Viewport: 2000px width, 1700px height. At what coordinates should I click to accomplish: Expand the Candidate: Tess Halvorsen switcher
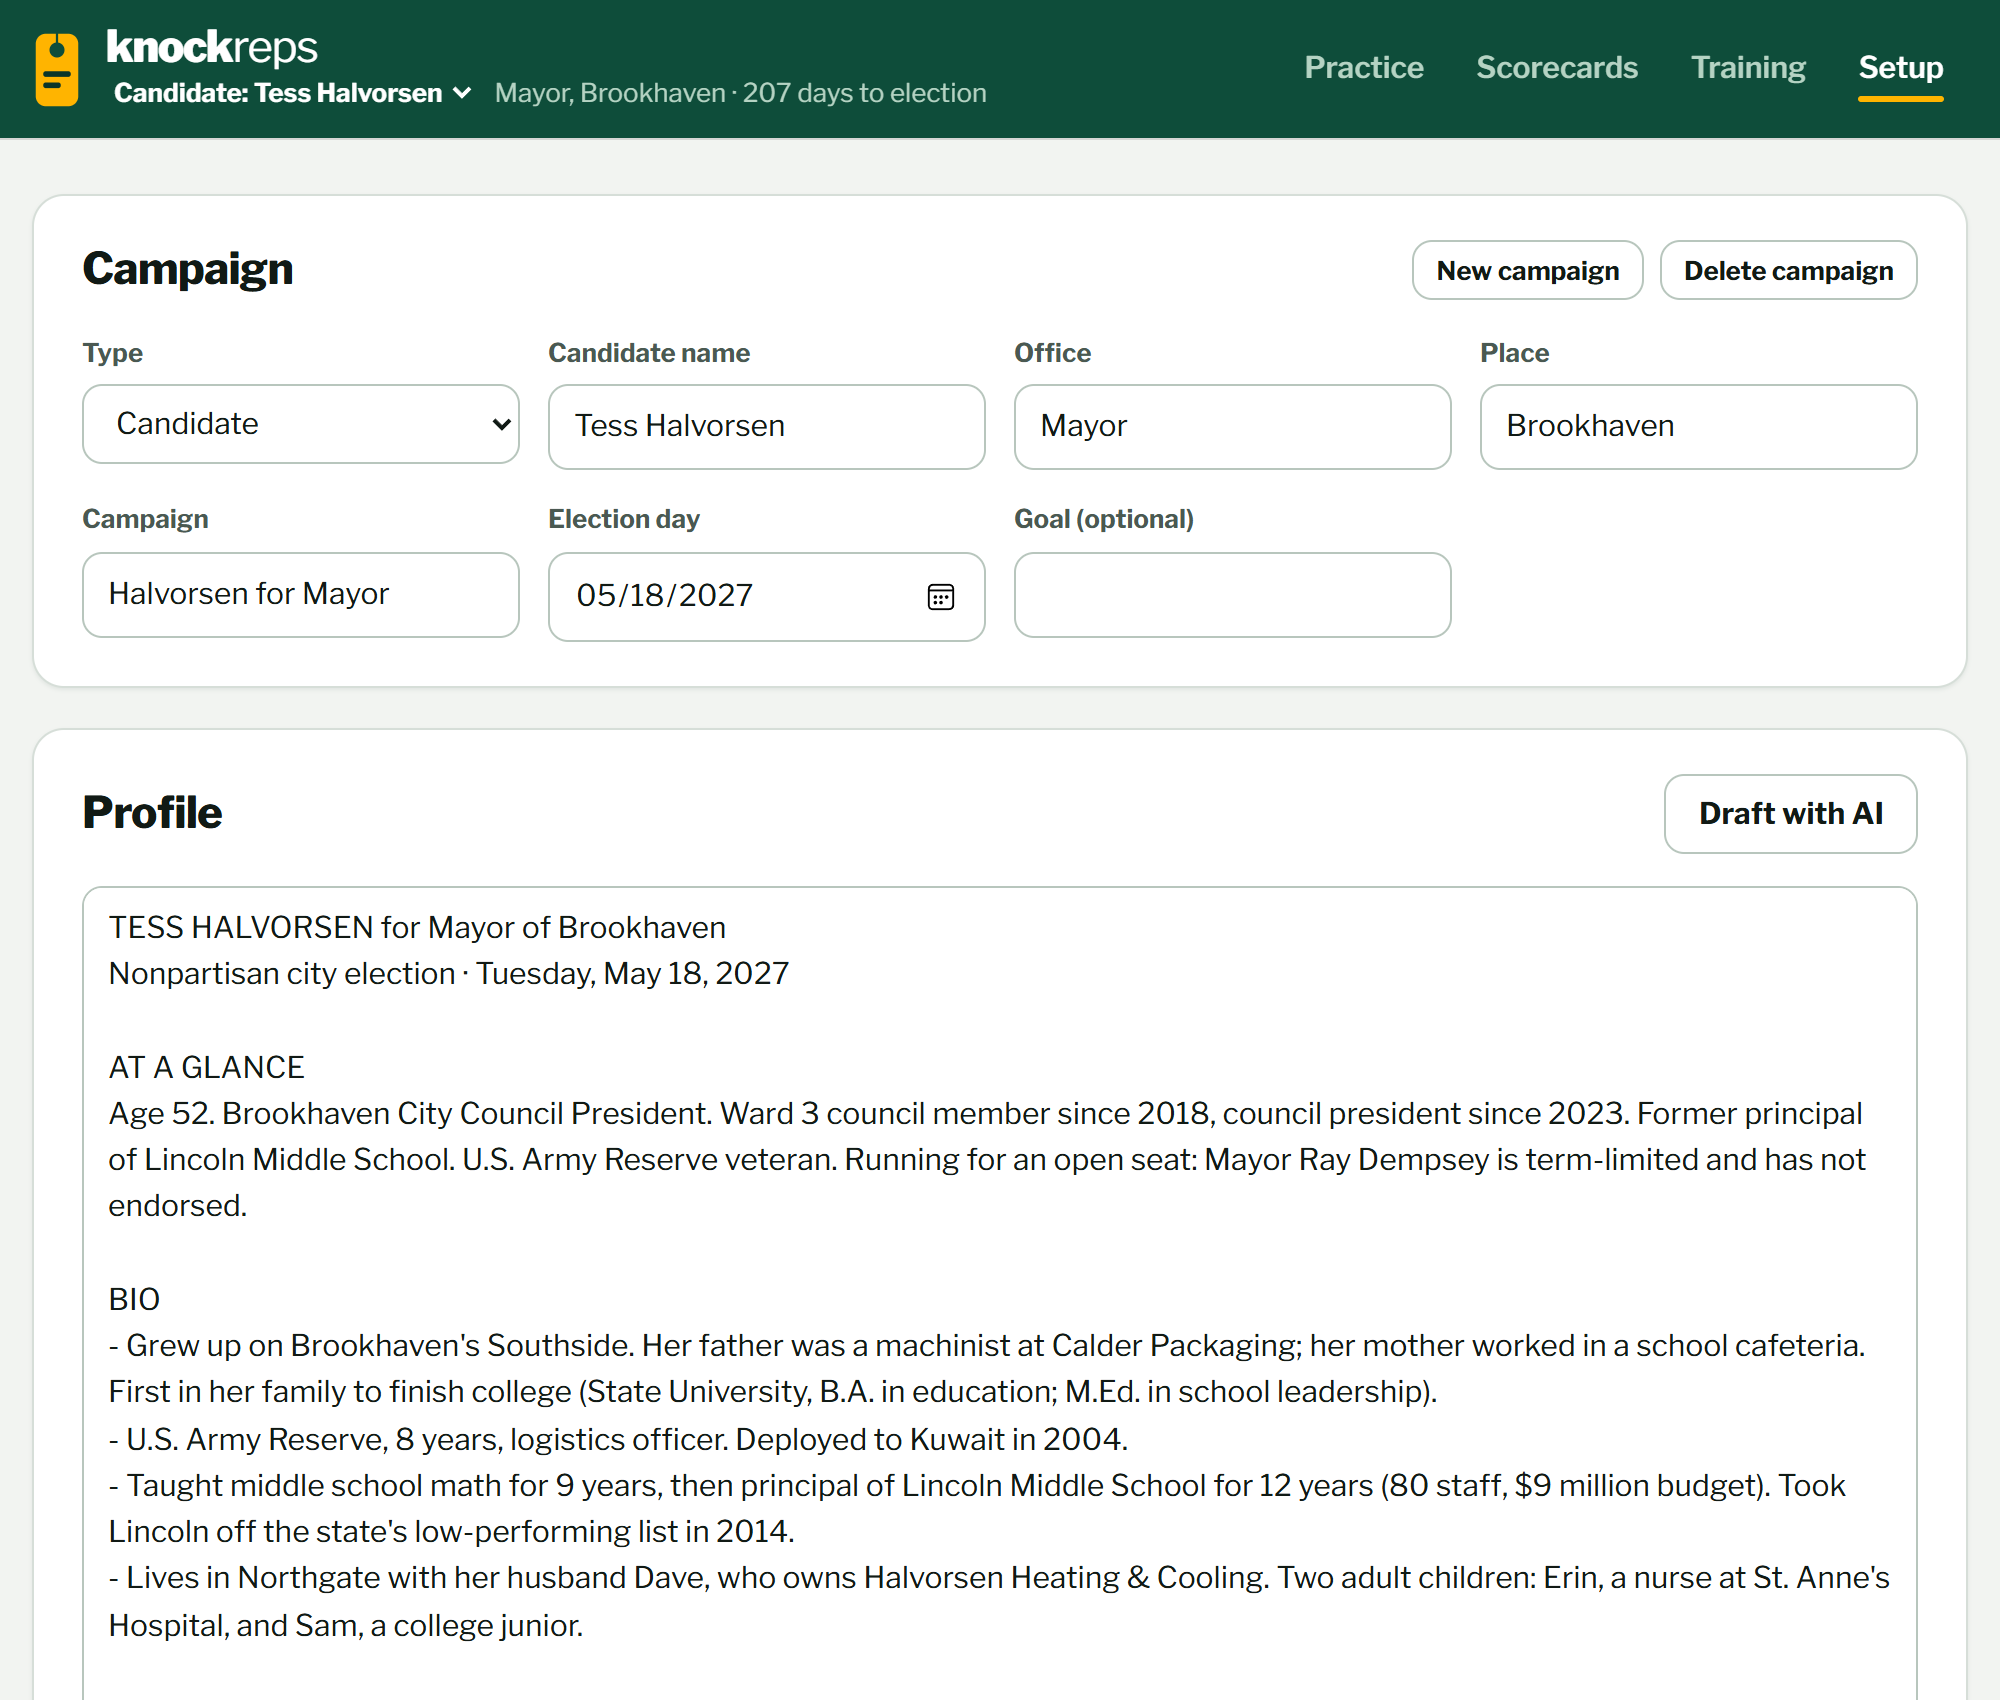292,93
